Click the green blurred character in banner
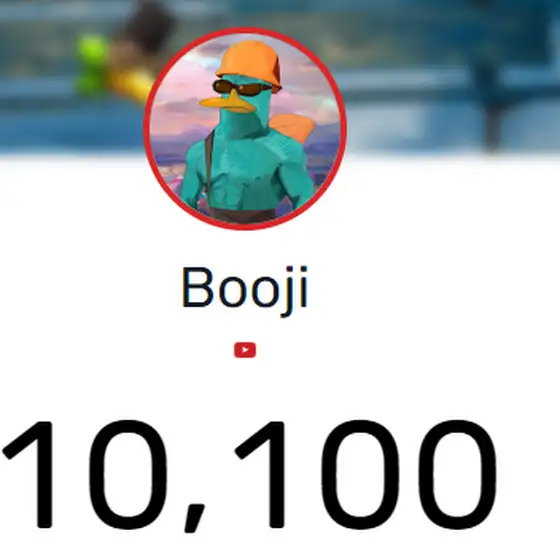The image size is (560, 560). tap(93, 62)
